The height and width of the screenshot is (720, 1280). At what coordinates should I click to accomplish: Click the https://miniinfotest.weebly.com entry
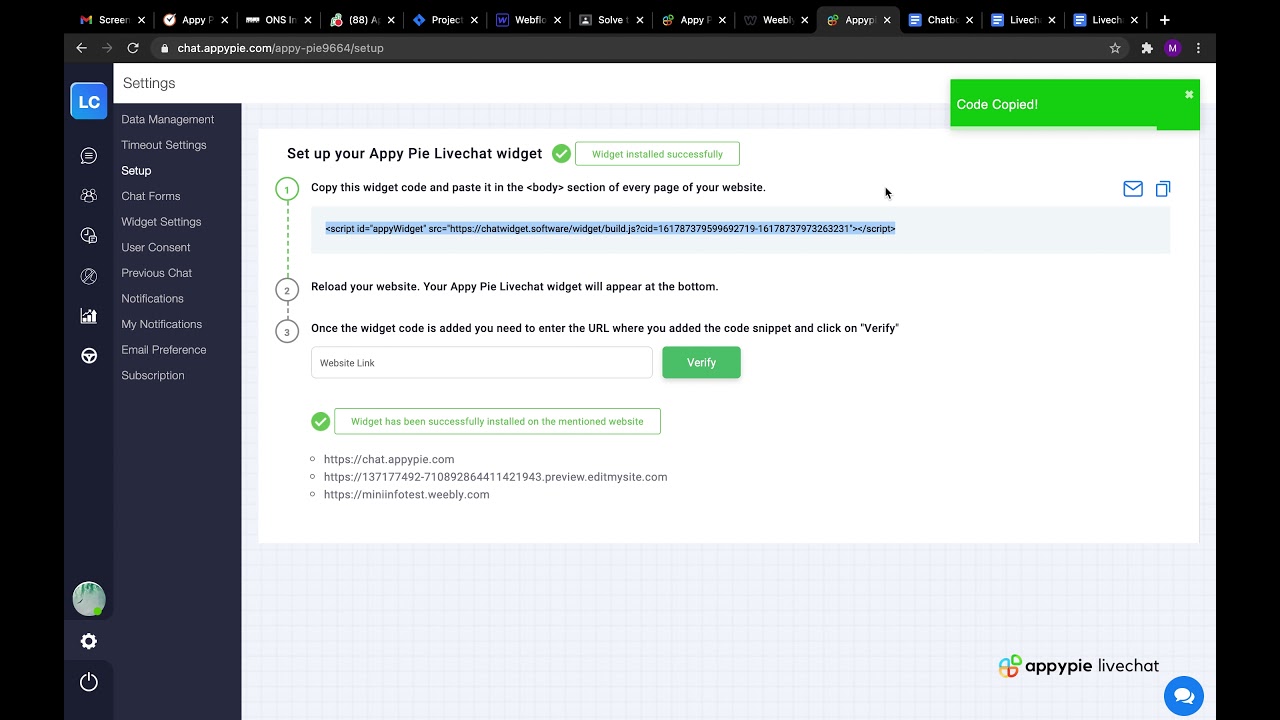(406, 495)
